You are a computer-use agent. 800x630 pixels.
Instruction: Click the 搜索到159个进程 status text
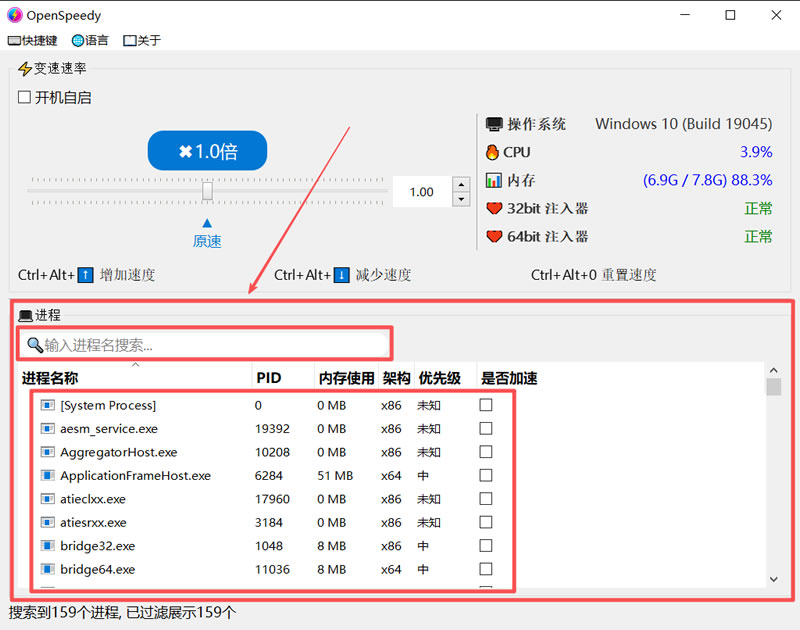(x=122, y=612)
